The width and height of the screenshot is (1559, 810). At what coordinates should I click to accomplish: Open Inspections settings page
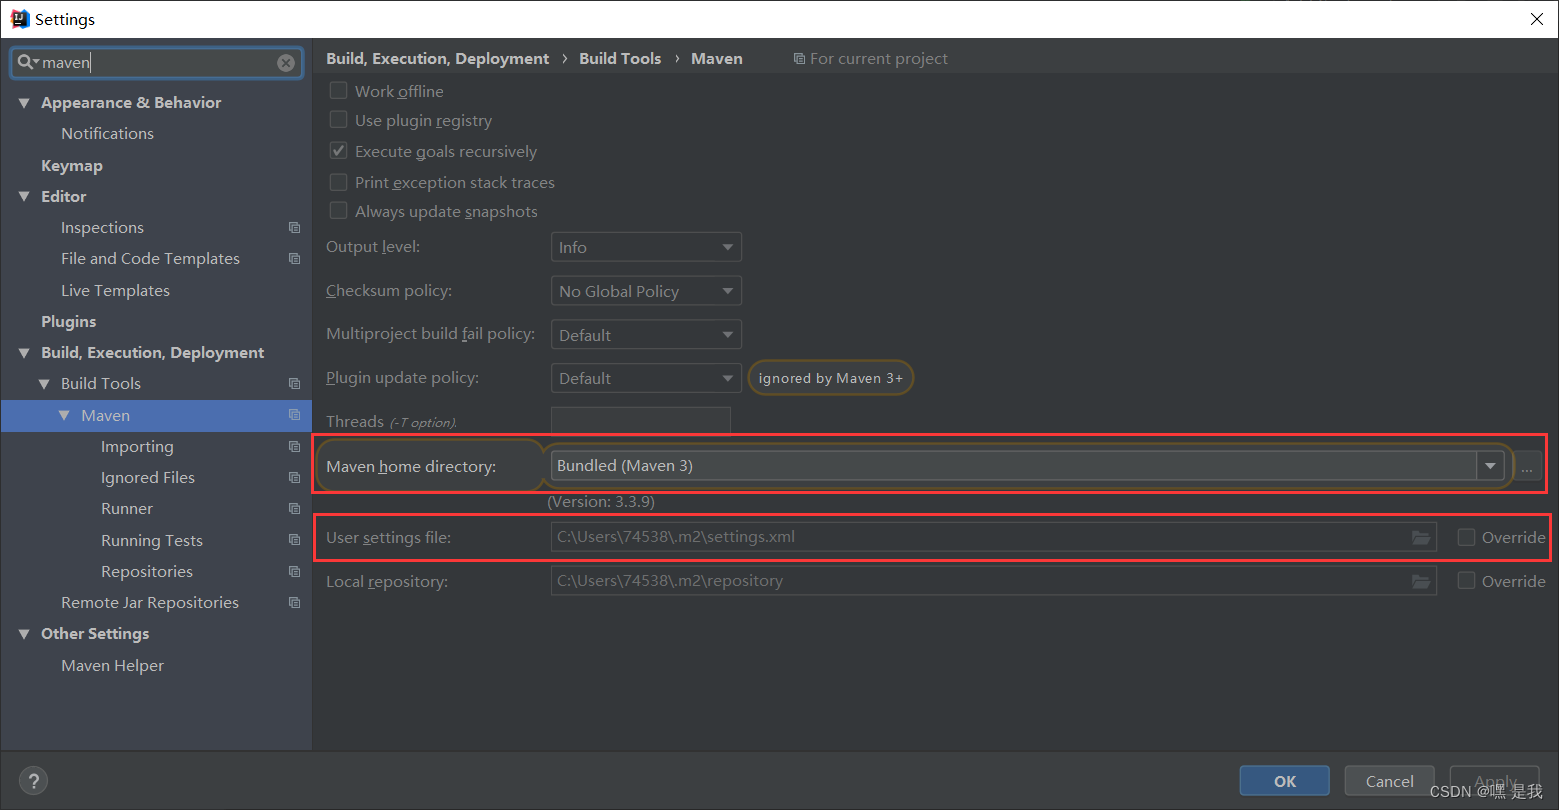pos(102,227)
